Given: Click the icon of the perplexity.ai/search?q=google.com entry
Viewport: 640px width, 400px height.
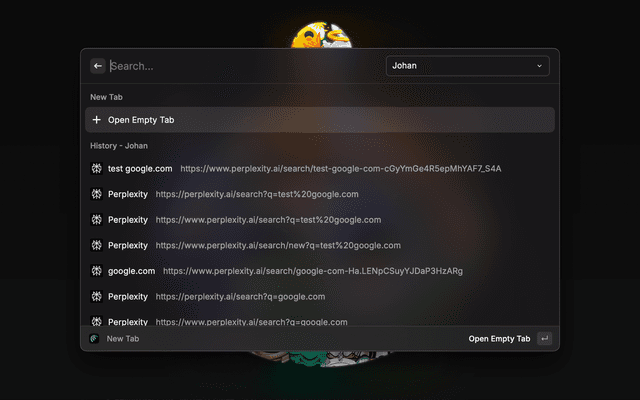Looking at the screenshot, I should (97, 297).
